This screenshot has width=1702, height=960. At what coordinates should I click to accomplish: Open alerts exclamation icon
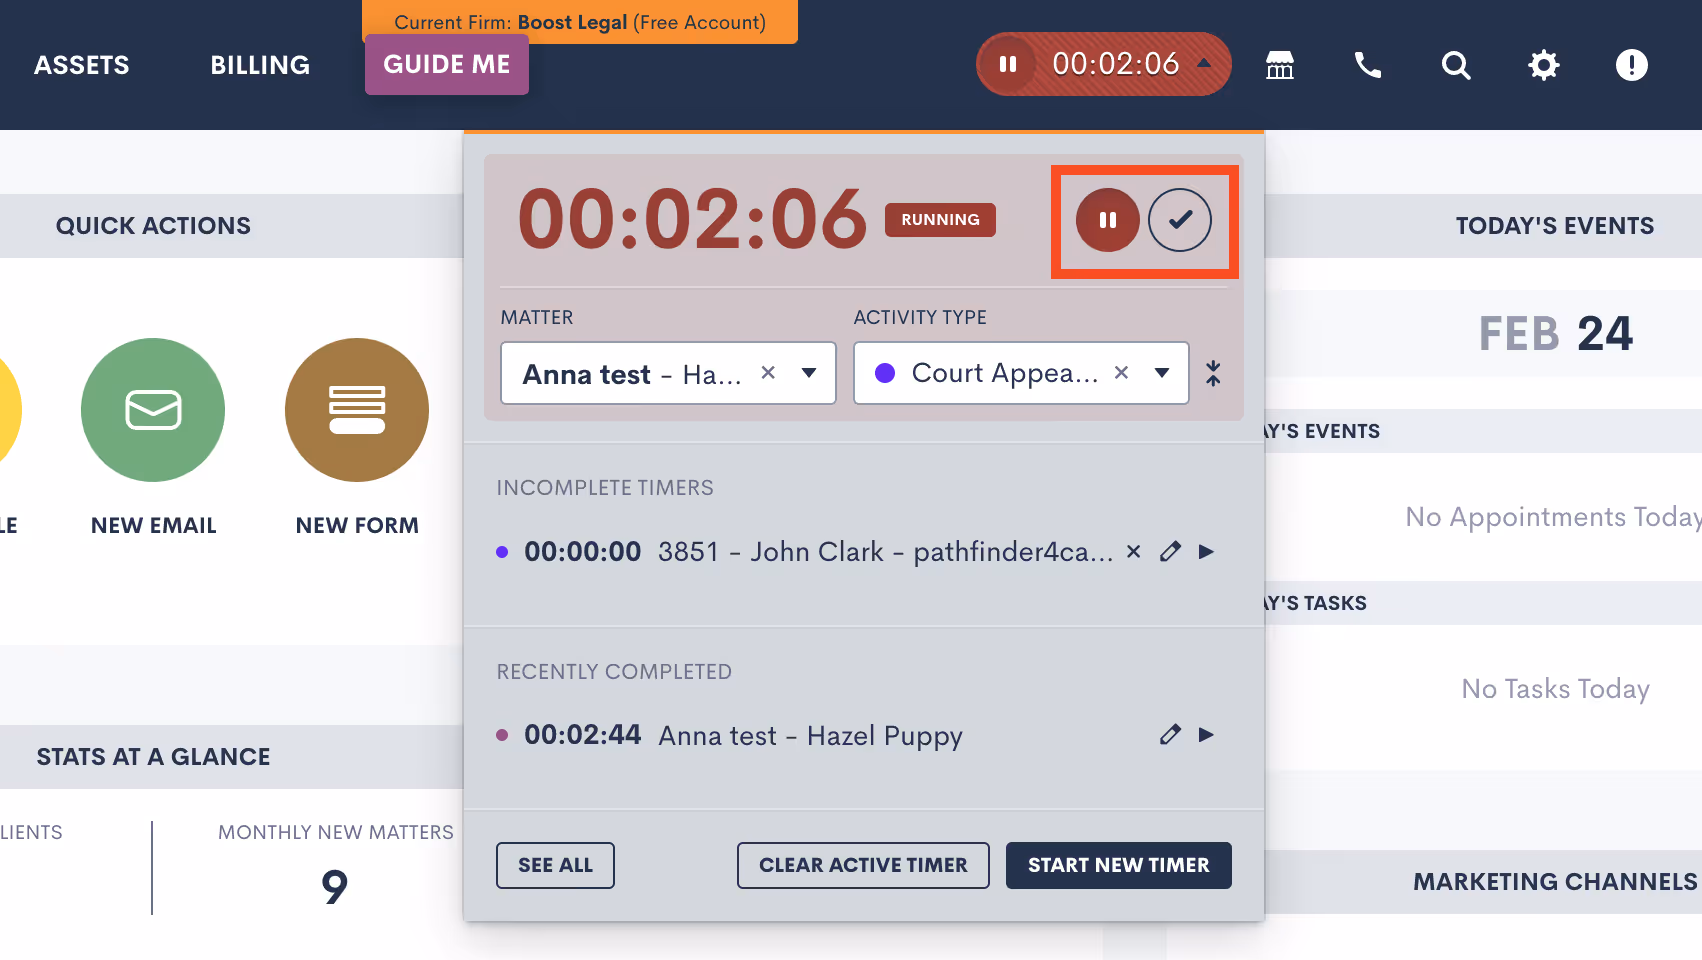(x=1632, y=65)
